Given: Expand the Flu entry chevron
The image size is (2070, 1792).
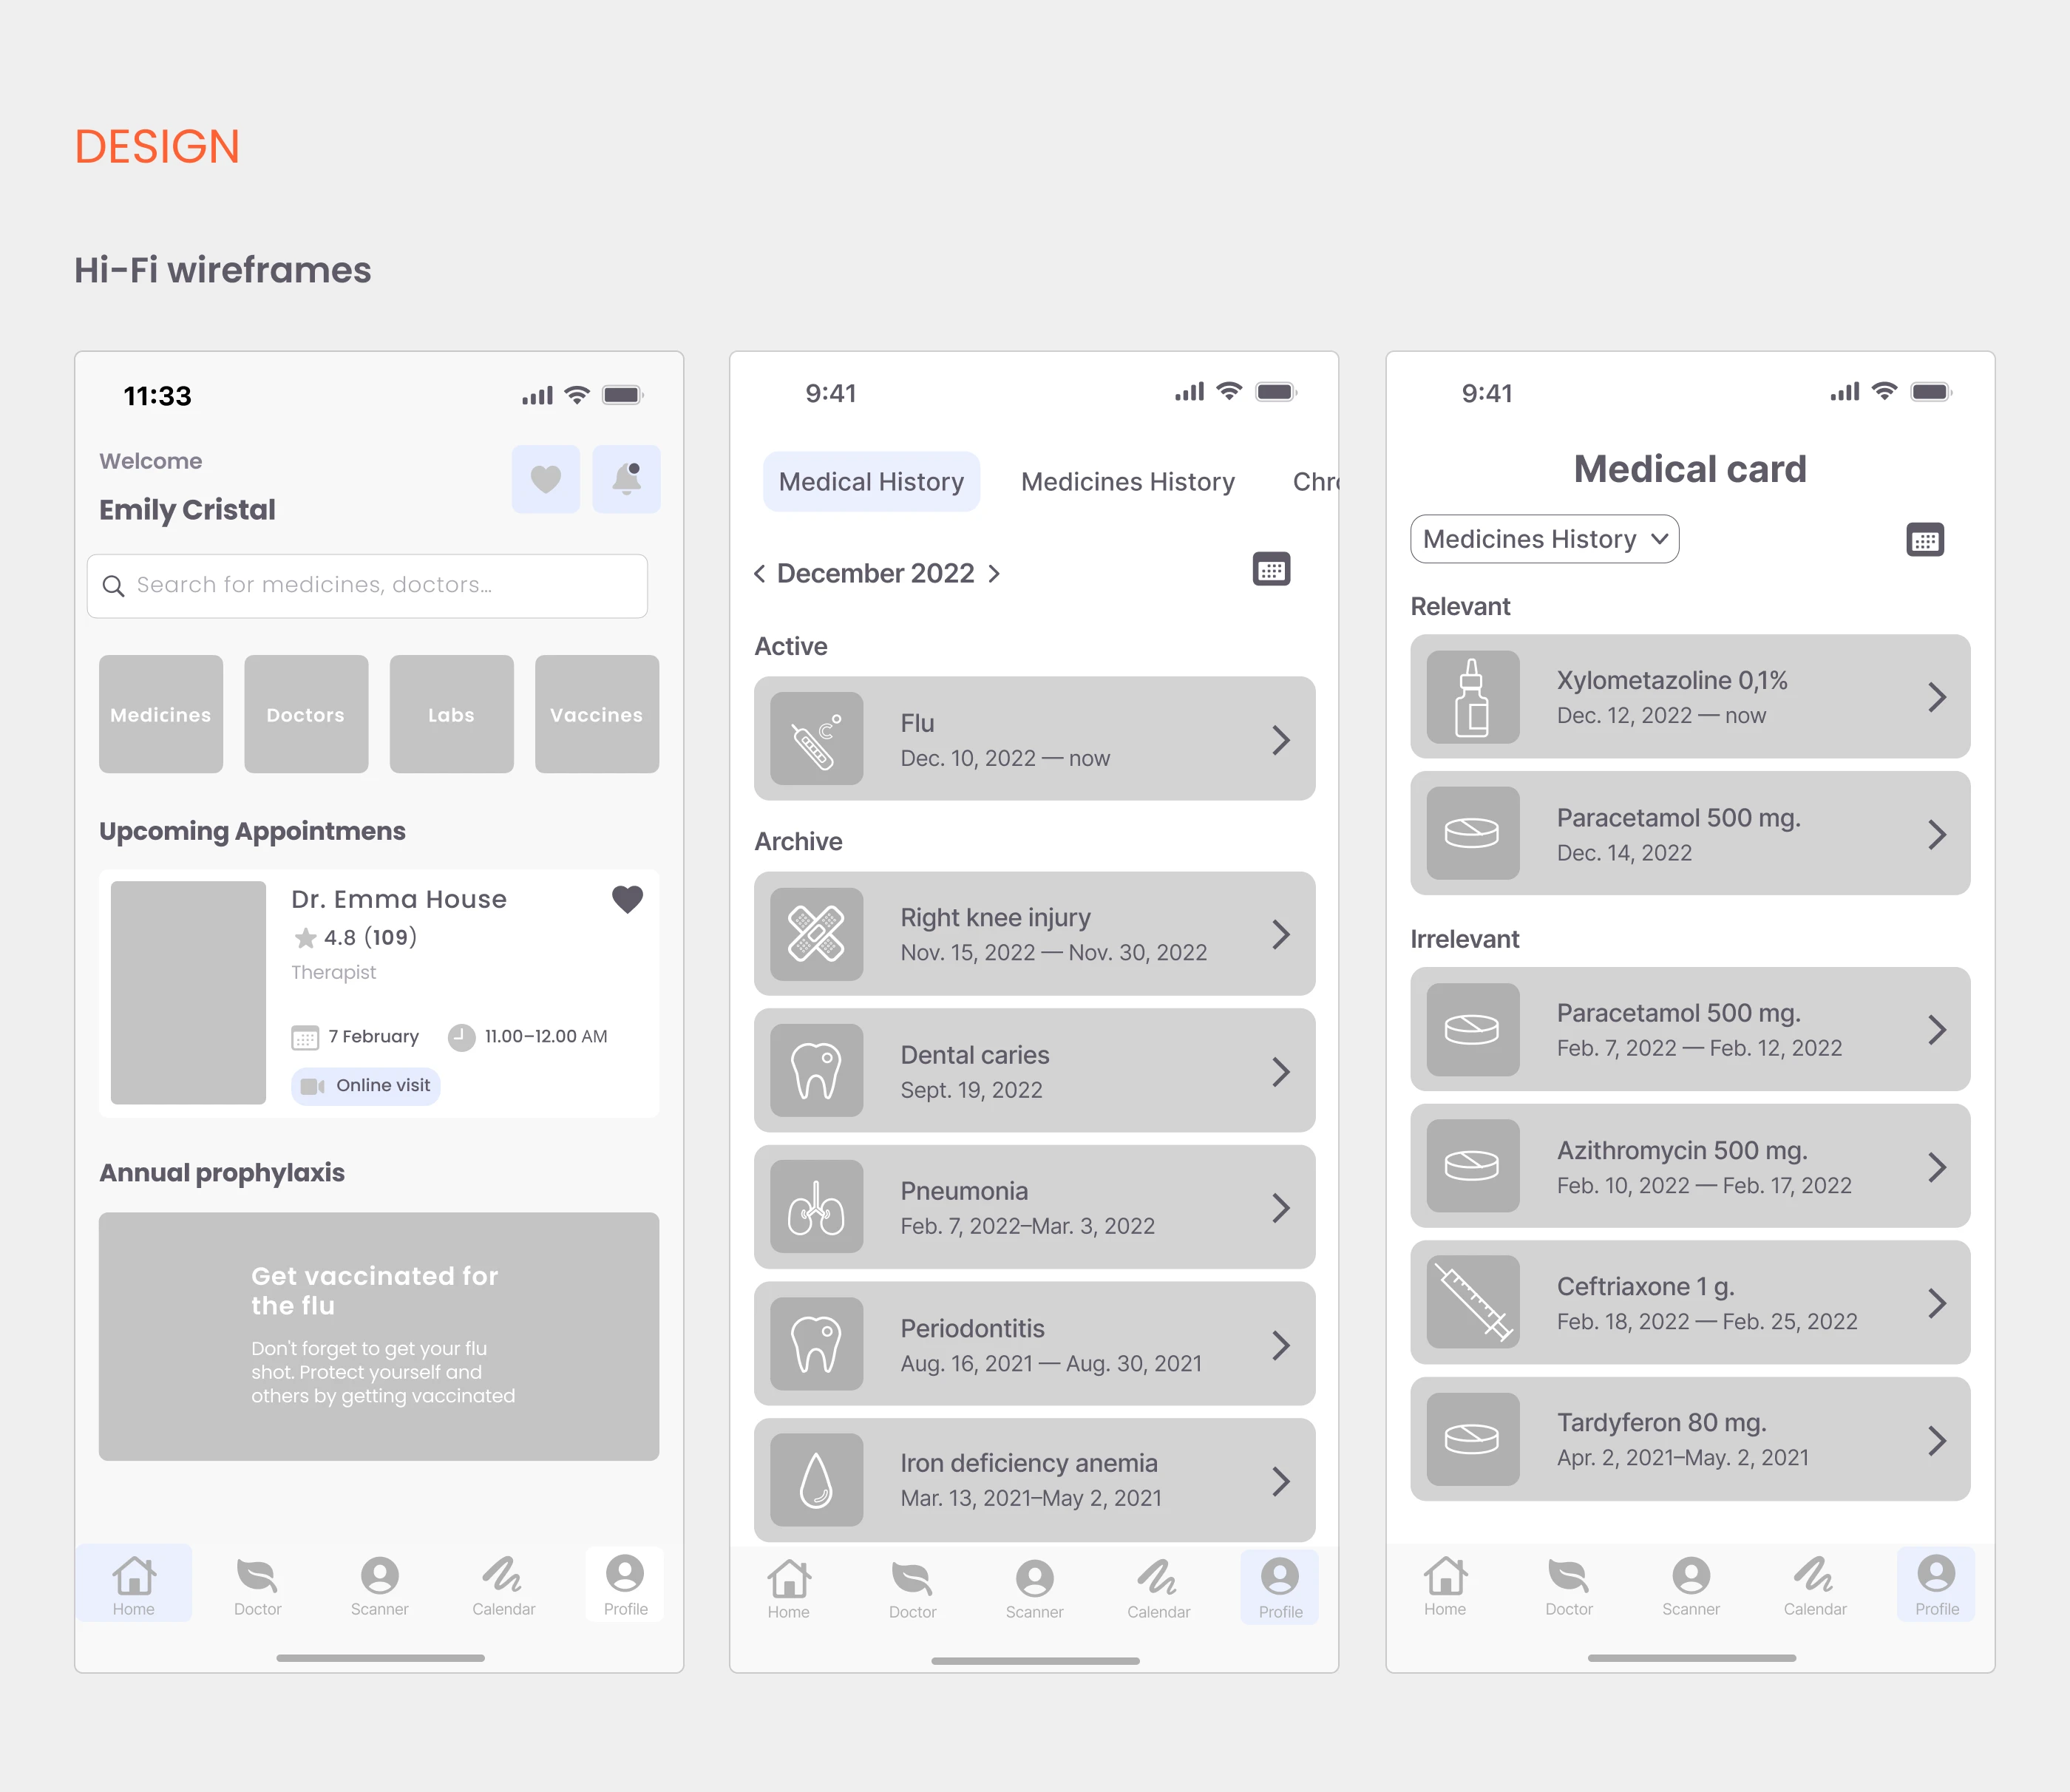Looking at the screenshot, I should [x=1281, y=740].
